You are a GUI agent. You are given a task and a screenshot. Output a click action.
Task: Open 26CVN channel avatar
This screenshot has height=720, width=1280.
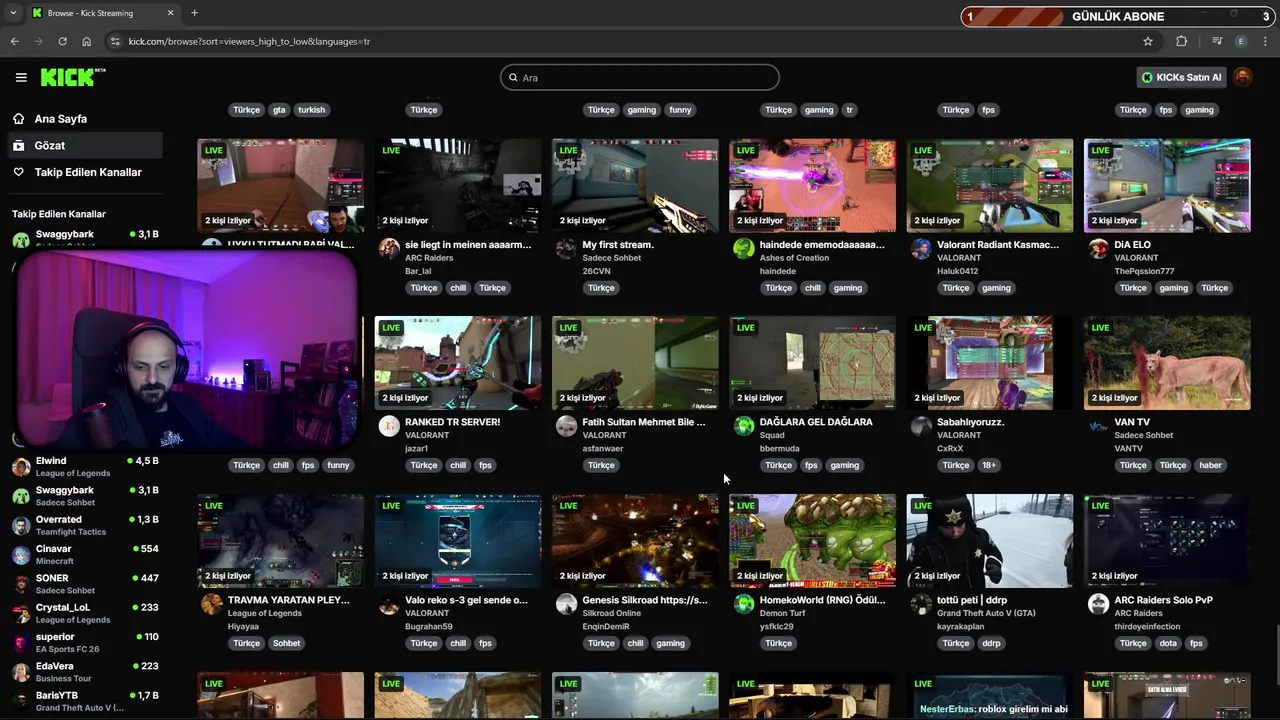(x=566, y=249)
